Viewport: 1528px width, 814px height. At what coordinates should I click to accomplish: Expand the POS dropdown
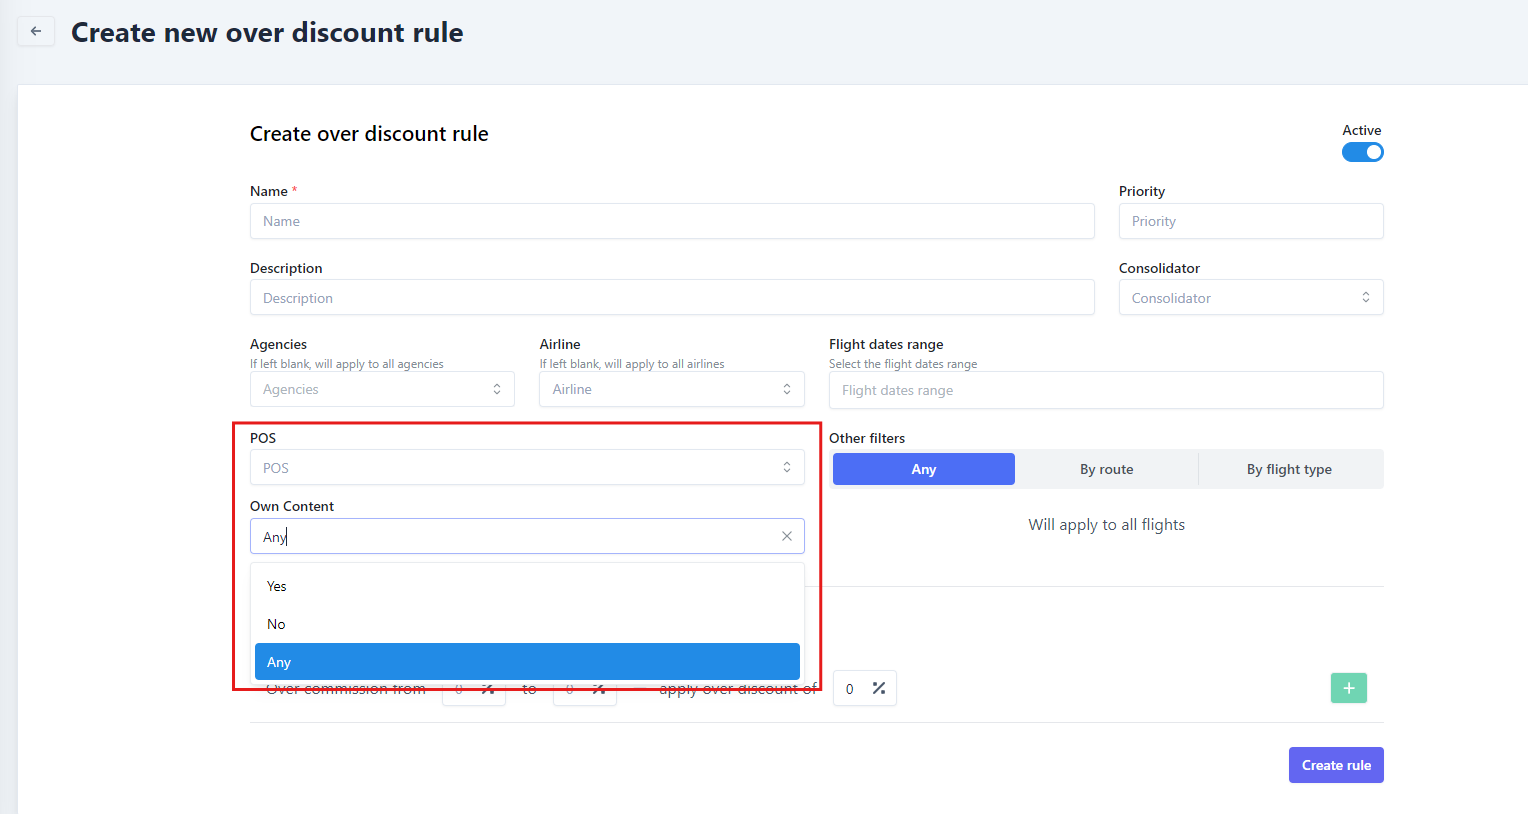526,468
